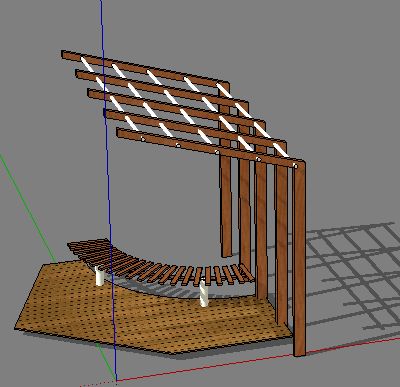Select leftmost rod end cap on front beam
Viewport: 400px width, 387px height.
[x=143, y=139]
